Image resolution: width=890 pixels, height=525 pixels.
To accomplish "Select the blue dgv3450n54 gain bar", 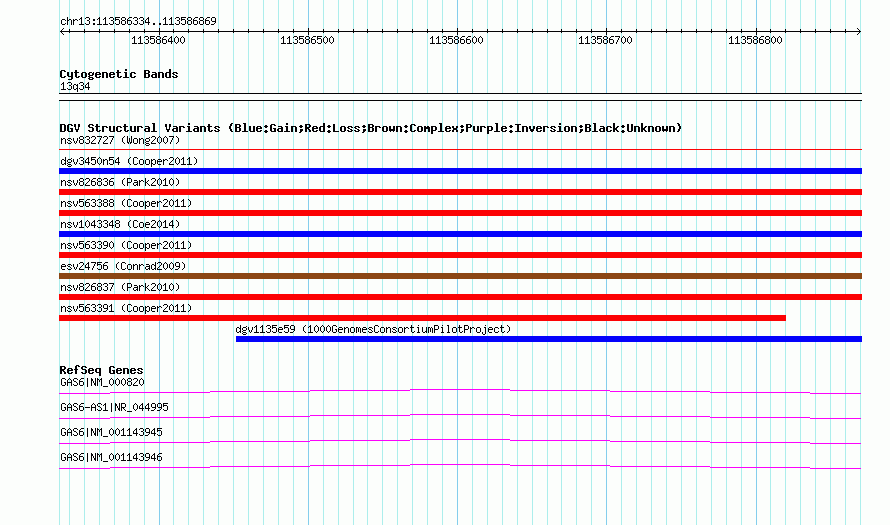I will coord(460,171).
